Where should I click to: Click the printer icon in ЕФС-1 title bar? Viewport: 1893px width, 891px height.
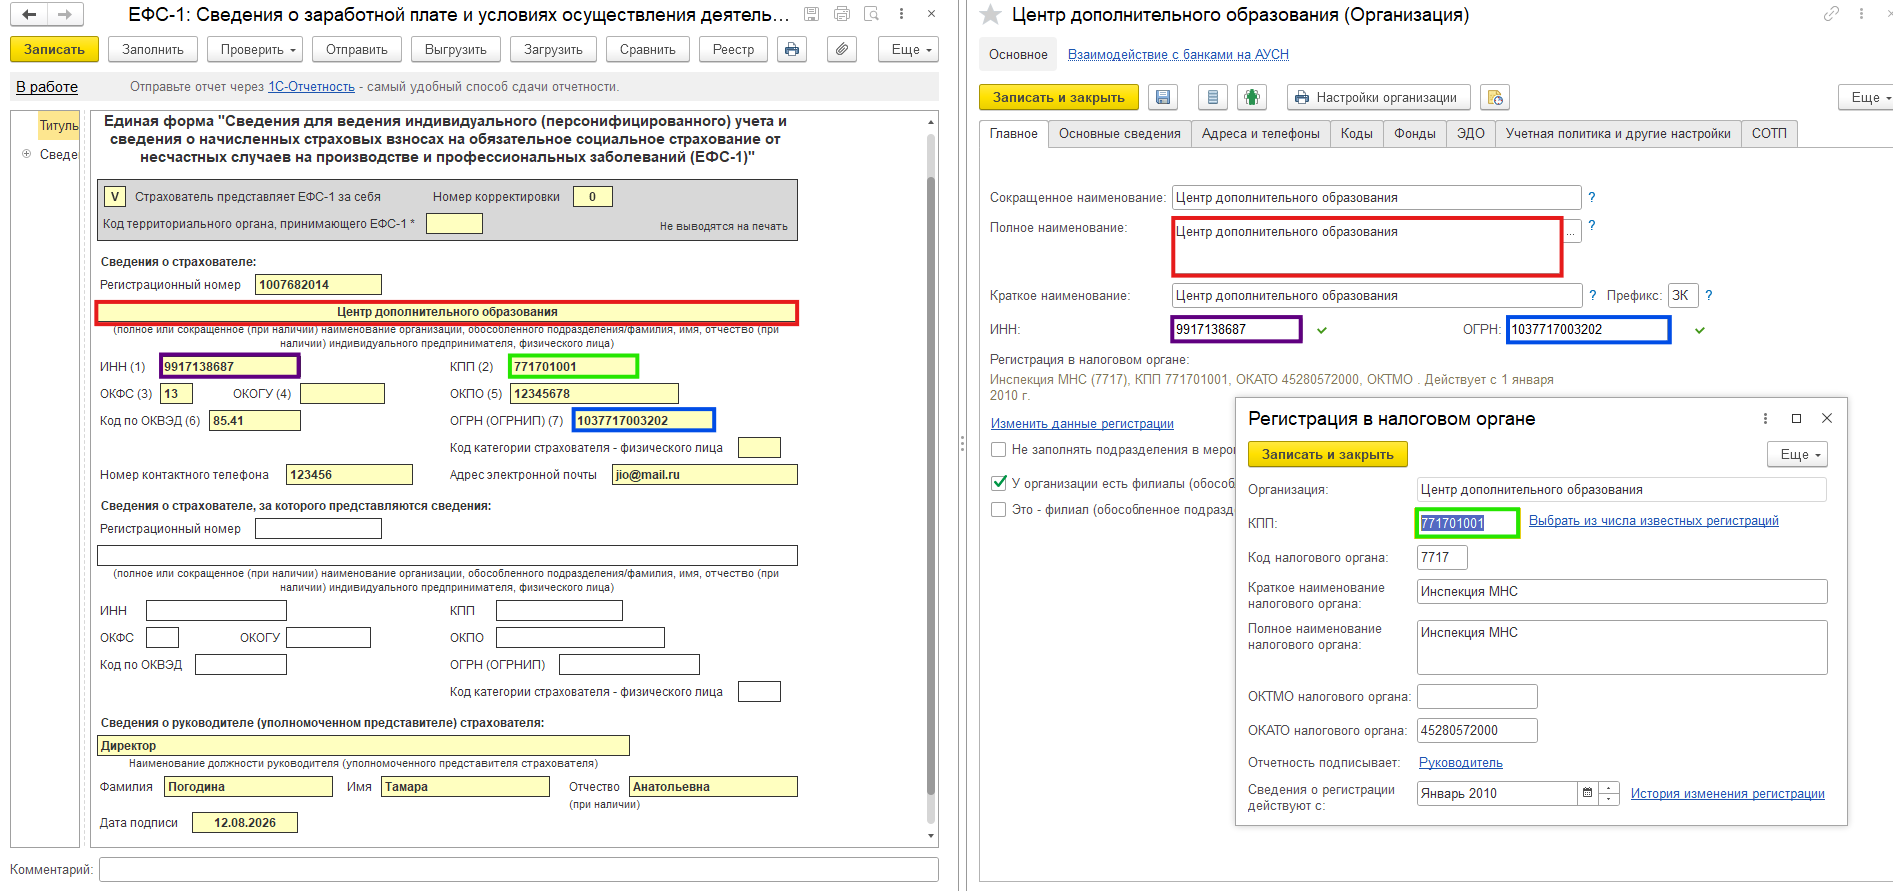[x=842, y=14]
